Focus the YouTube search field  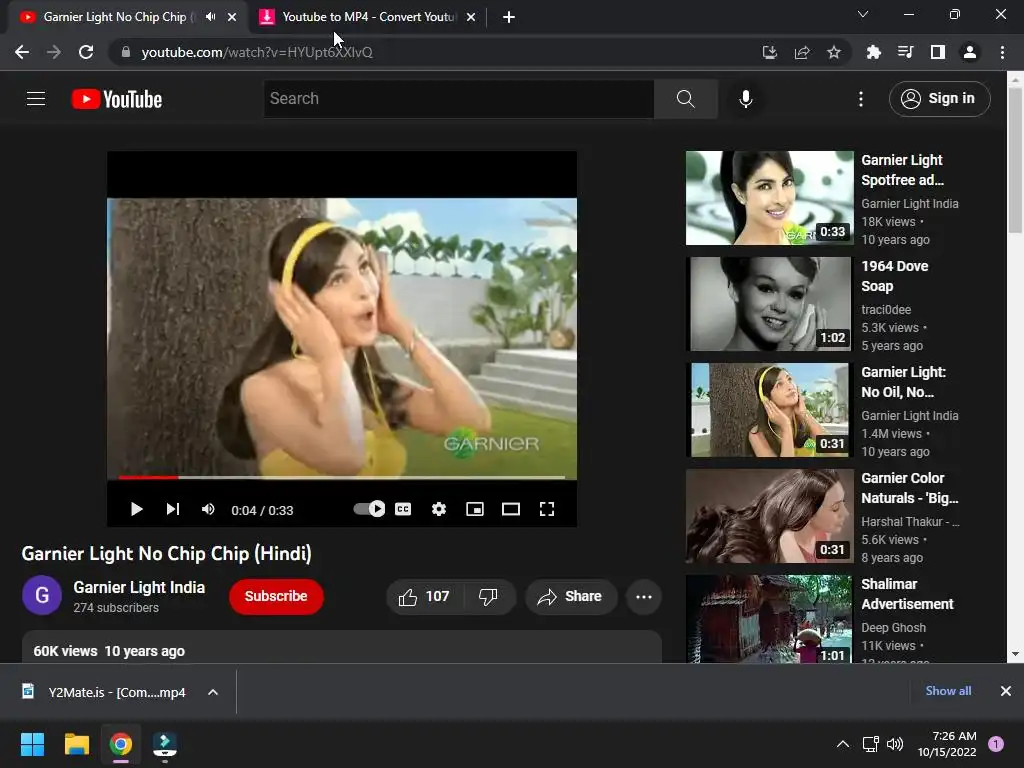458,99
